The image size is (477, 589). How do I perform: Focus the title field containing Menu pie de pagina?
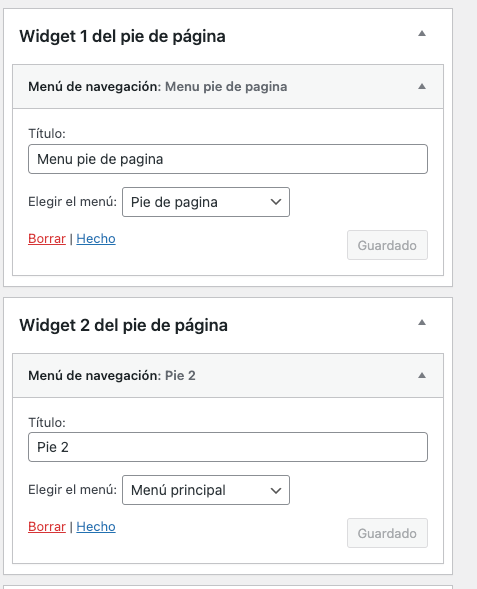pos(228,159)
